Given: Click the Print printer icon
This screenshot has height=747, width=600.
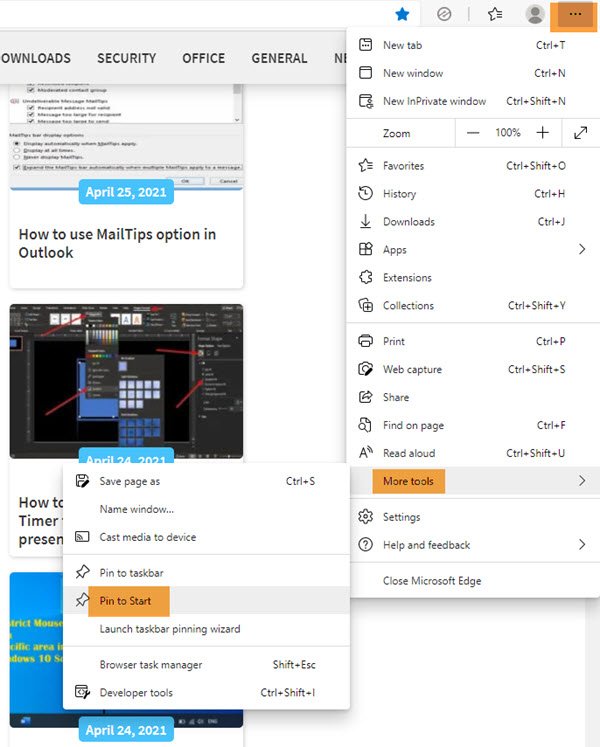Looking at the screenshot, I should pos(366,341).
